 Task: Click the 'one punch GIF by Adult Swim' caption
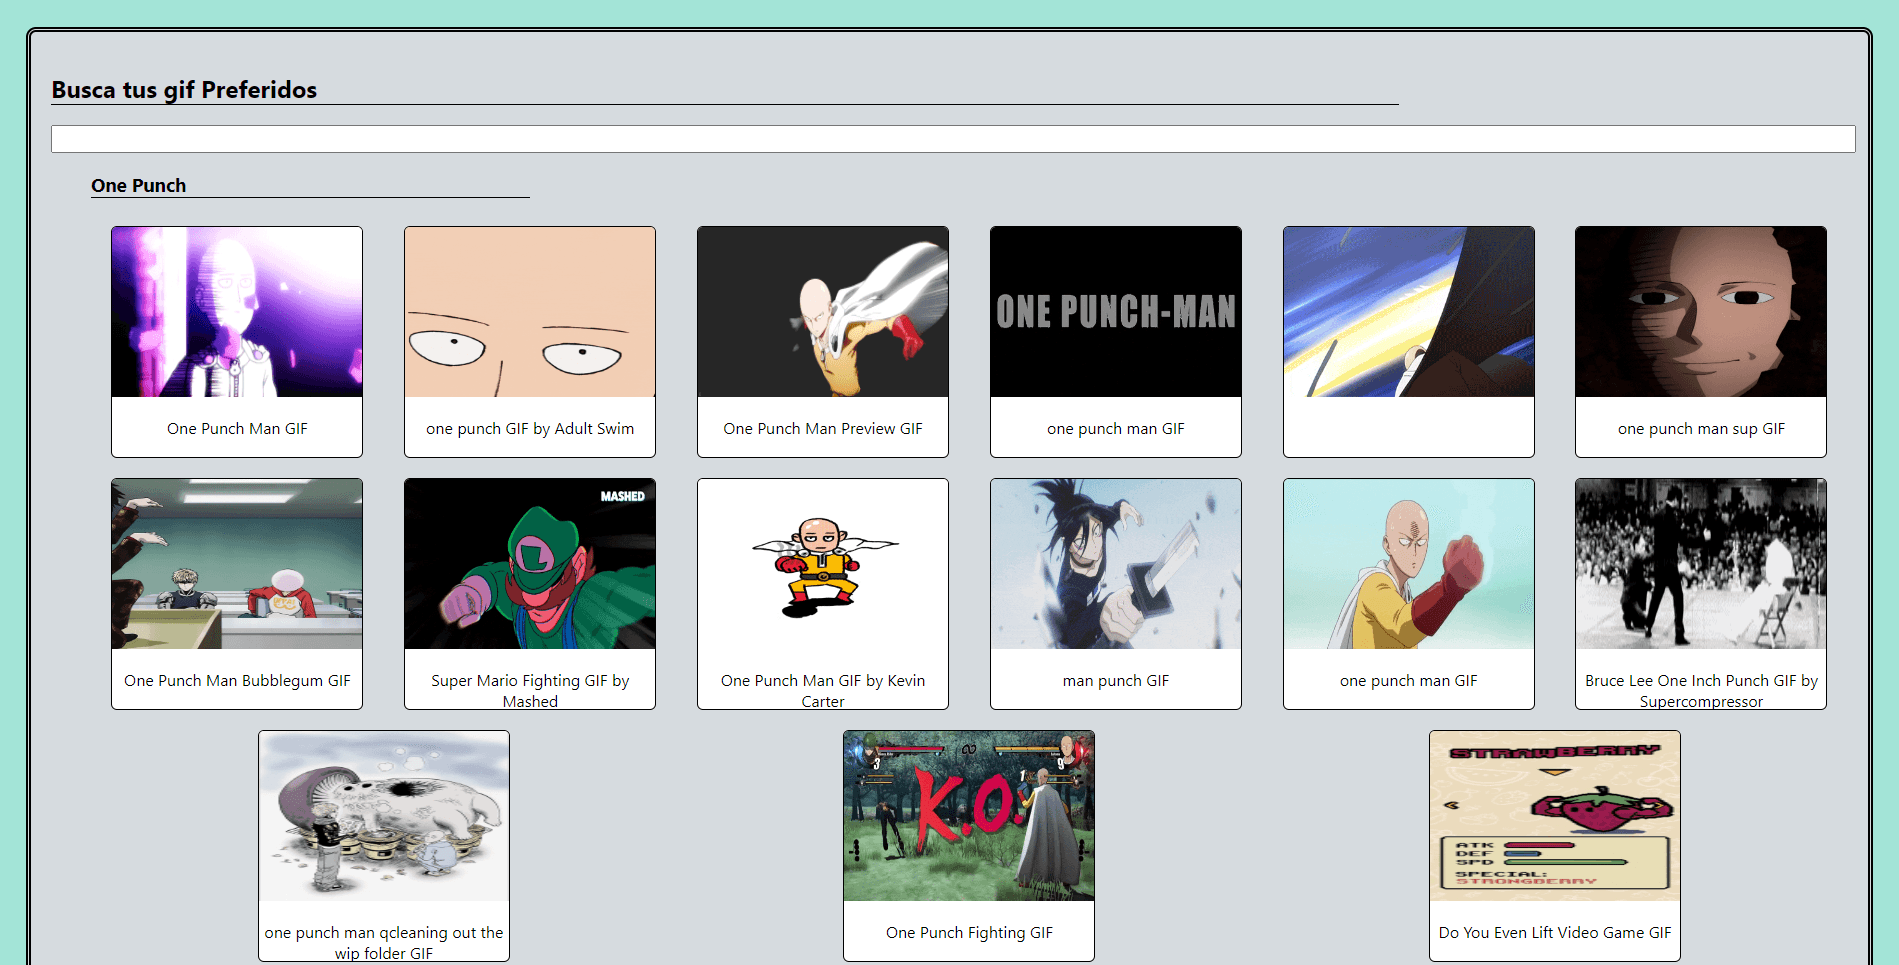(x=530, y=428)
